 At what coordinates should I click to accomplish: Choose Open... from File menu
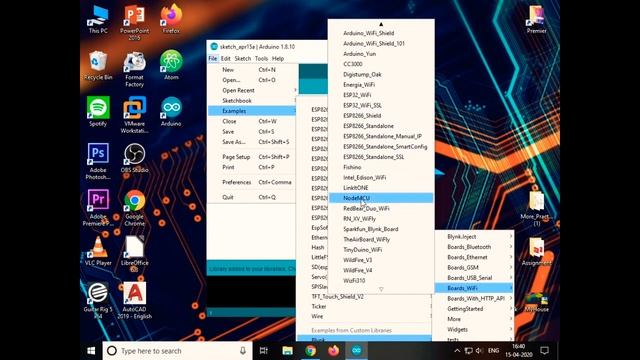click(x=252, y=80)
